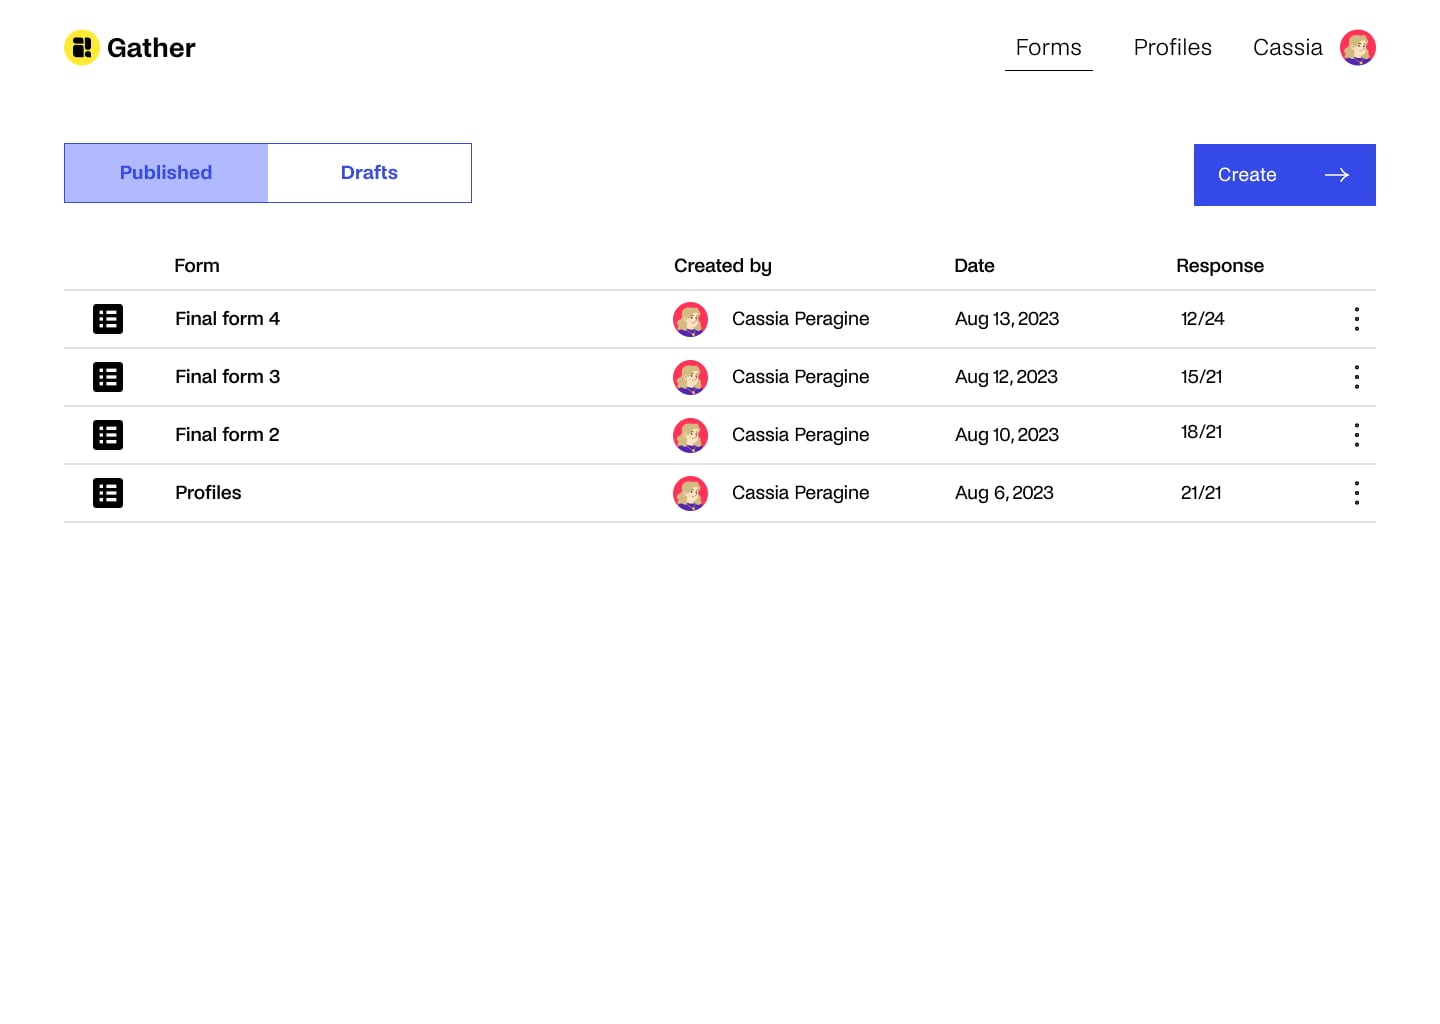1440x1024 pixels.
Task: Click the form icon for Profiles row
Action: coord(108,493)
